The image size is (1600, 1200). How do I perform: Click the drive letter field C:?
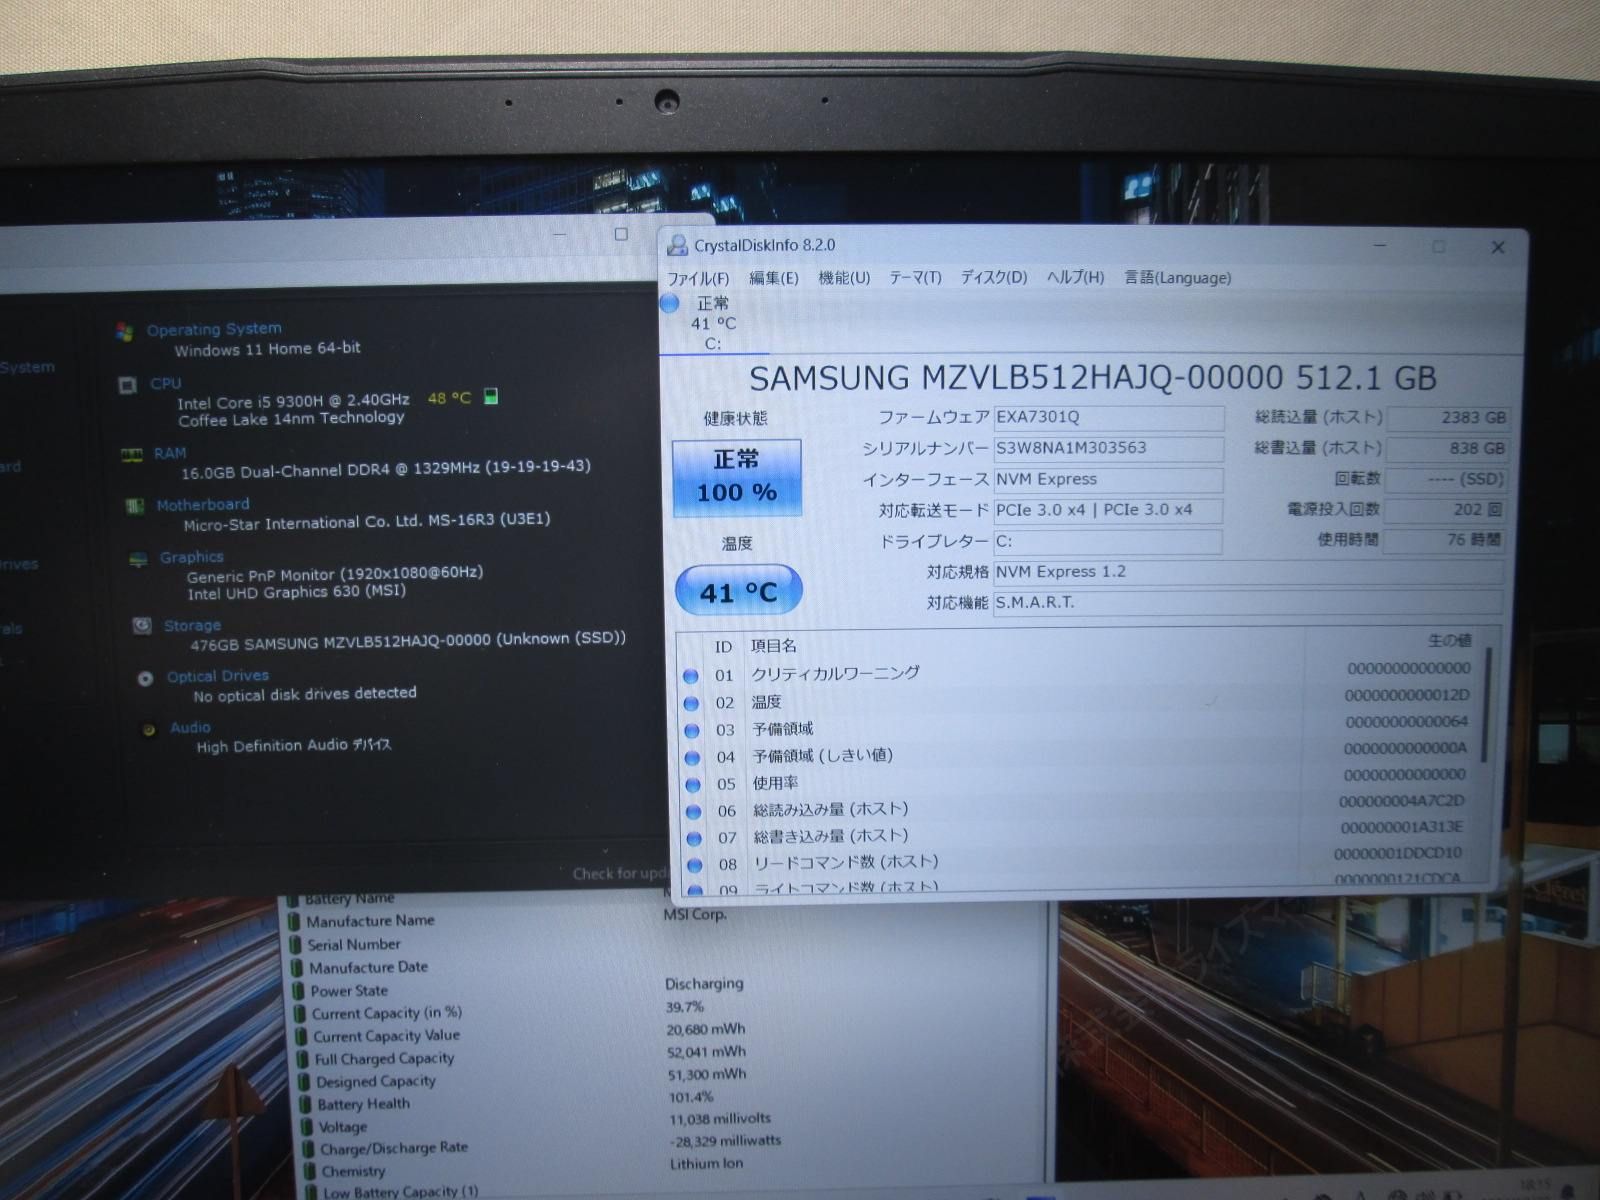click(x=1108, y=541)
